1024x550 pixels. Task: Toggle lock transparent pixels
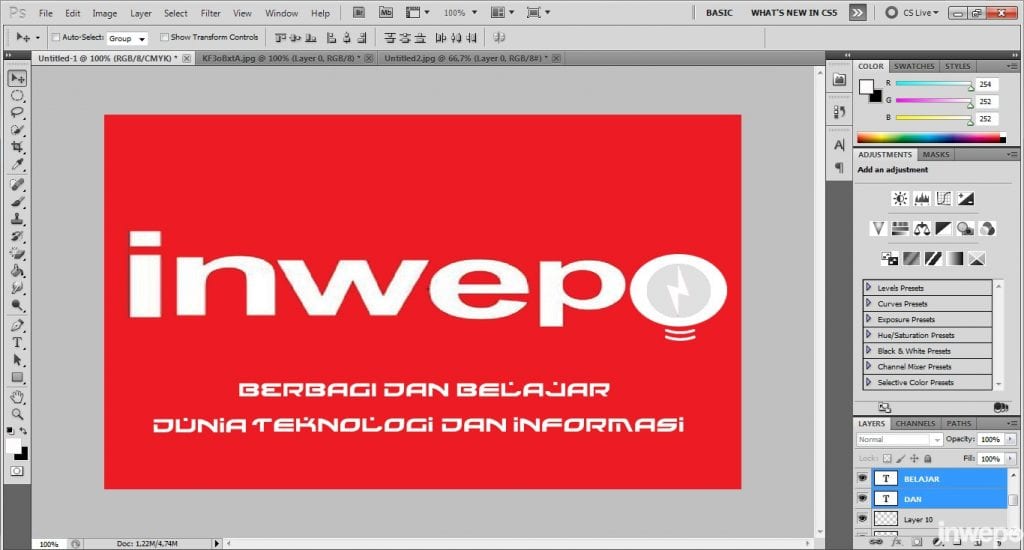(x=887, y=459)
